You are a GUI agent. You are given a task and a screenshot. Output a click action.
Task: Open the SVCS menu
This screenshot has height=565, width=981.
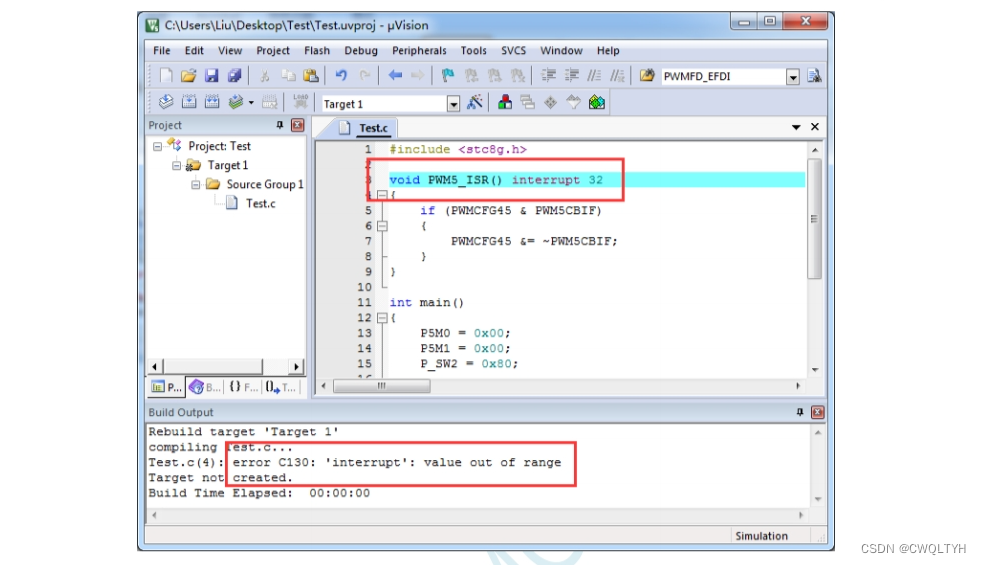514,51
